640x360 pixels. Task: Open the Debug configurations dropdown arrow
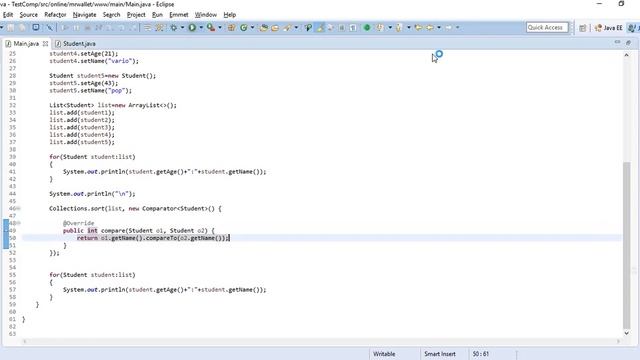click(182, 27)
